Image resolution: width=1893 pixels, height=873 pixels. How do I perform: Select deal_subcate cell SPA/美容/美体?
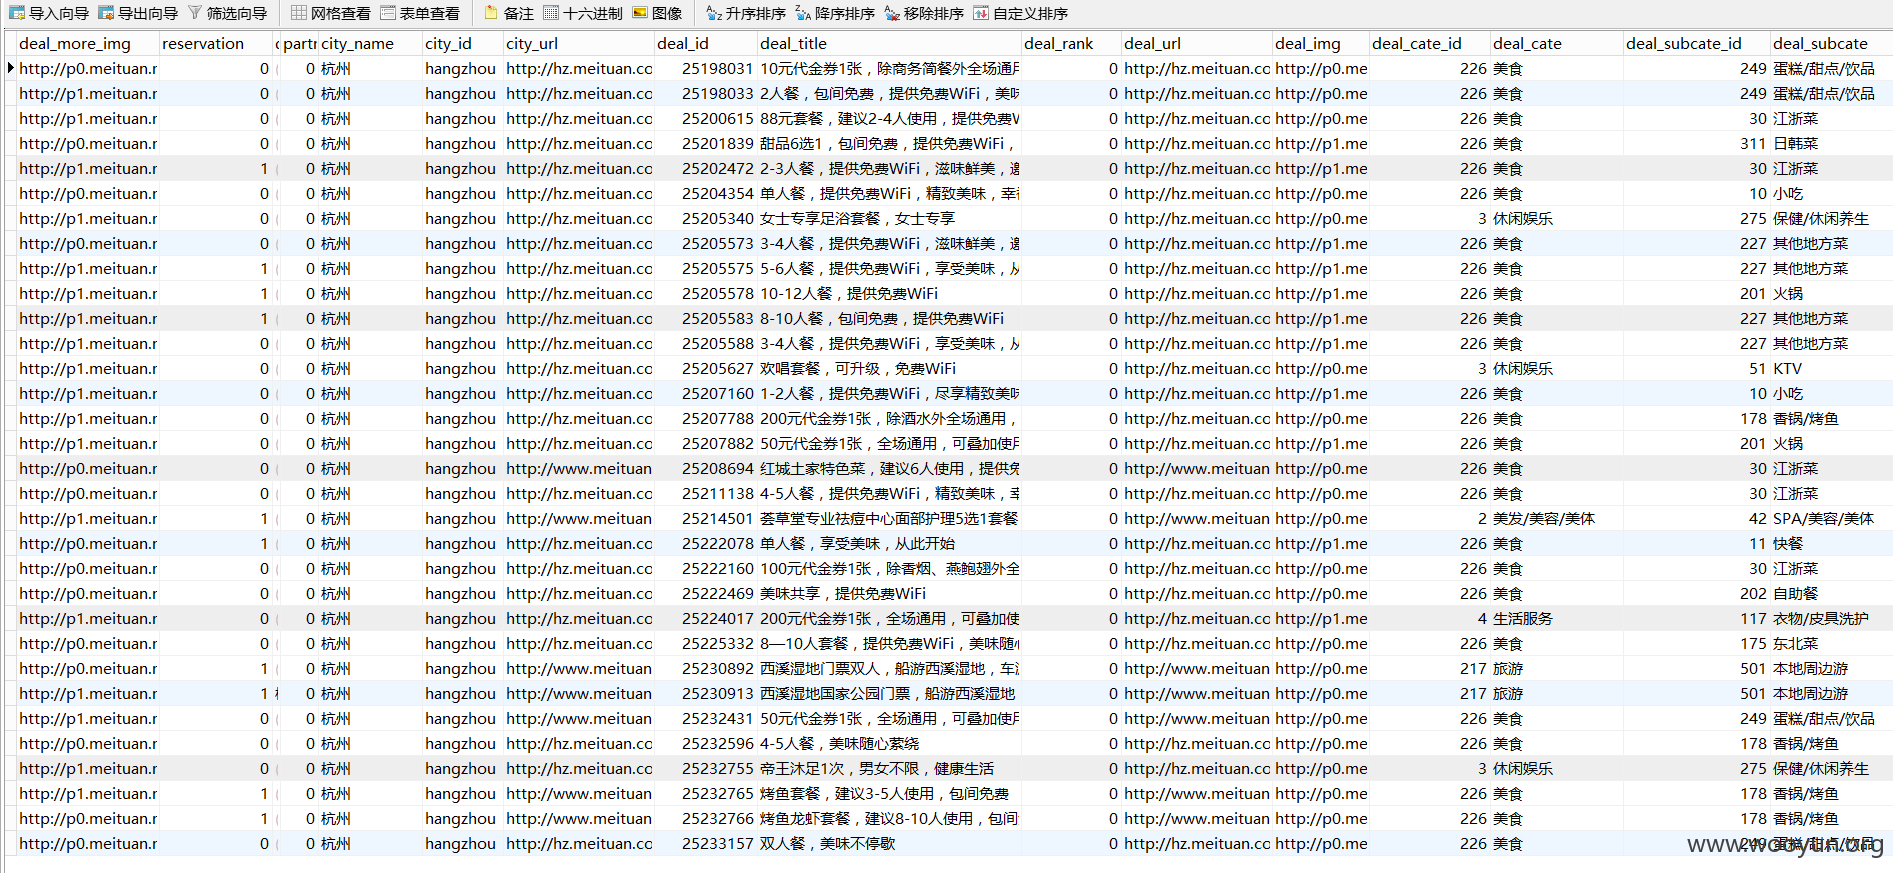click(x=1831, y=518)
